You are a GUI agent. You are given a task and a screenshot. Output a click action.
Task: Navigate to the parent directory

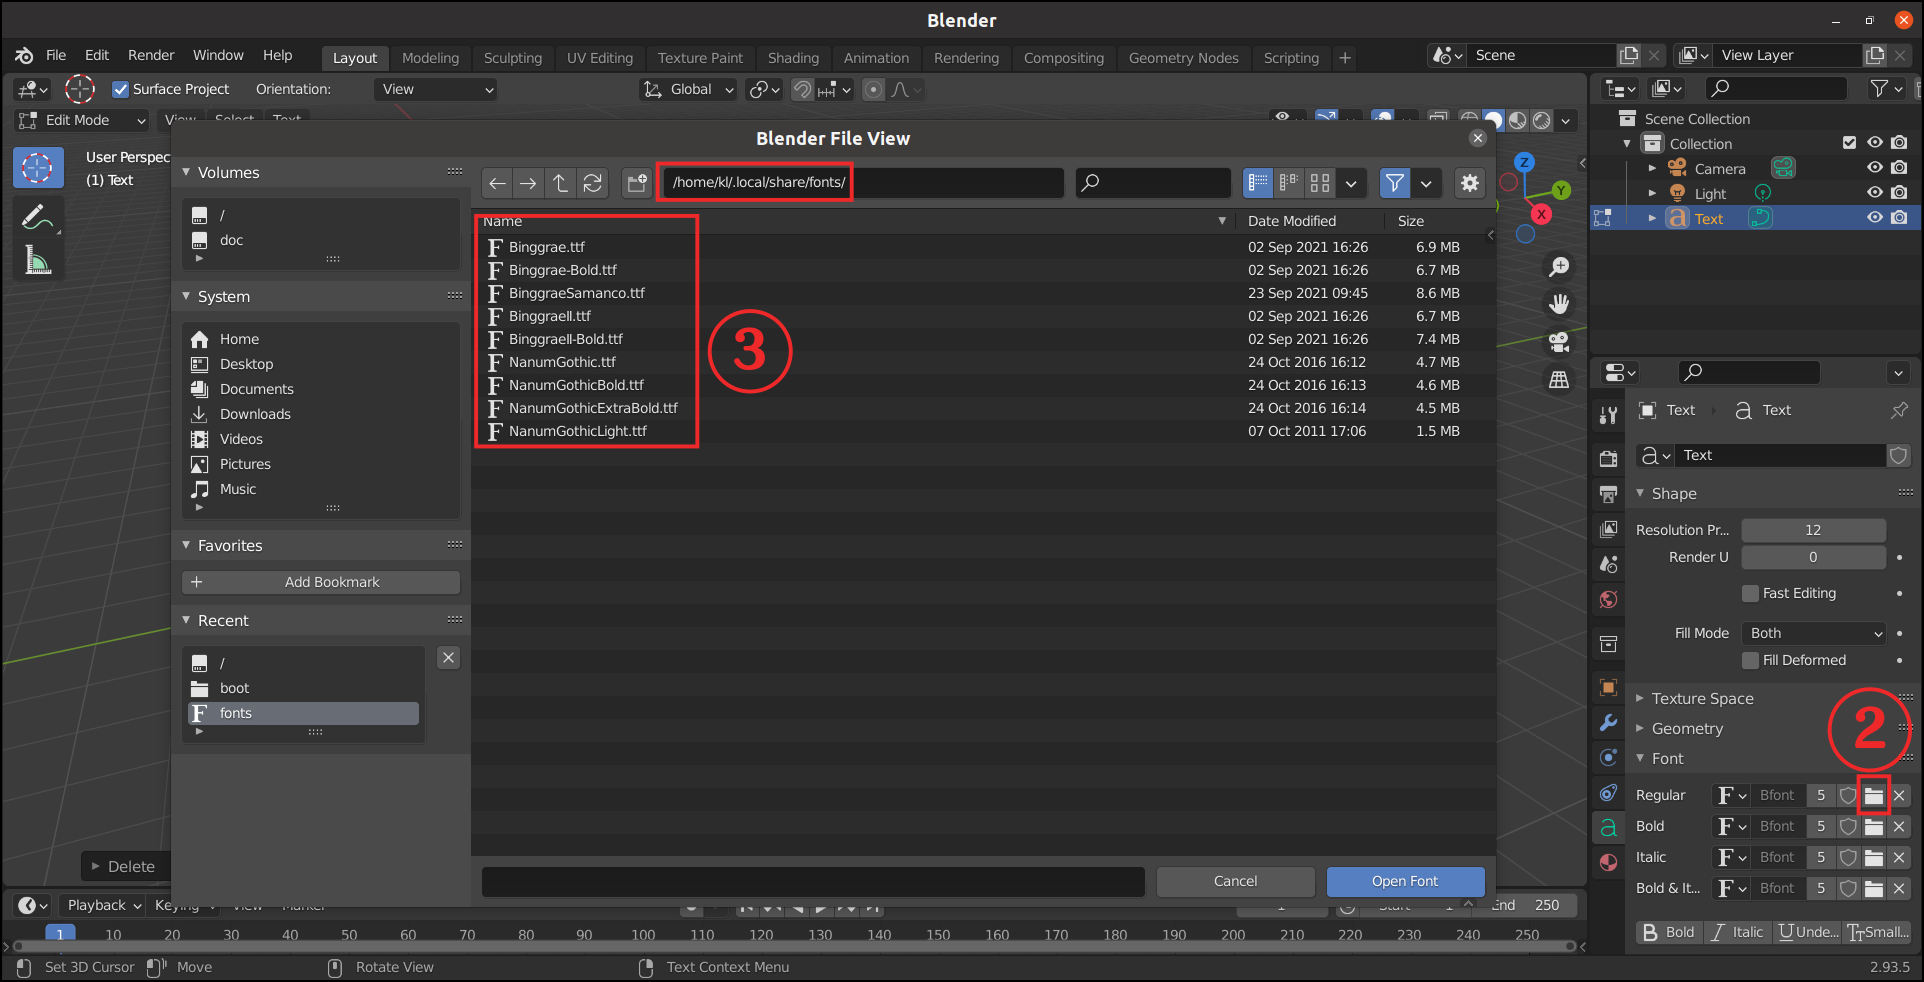pyautogui.click(x=560, y=183)
